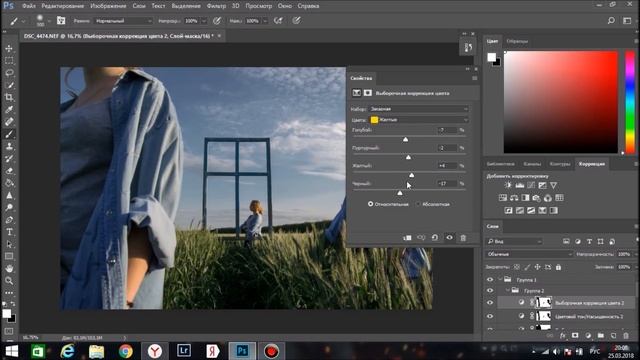Open the Файл menu
Screen dimensions: 640x360
tap(28, 6)
